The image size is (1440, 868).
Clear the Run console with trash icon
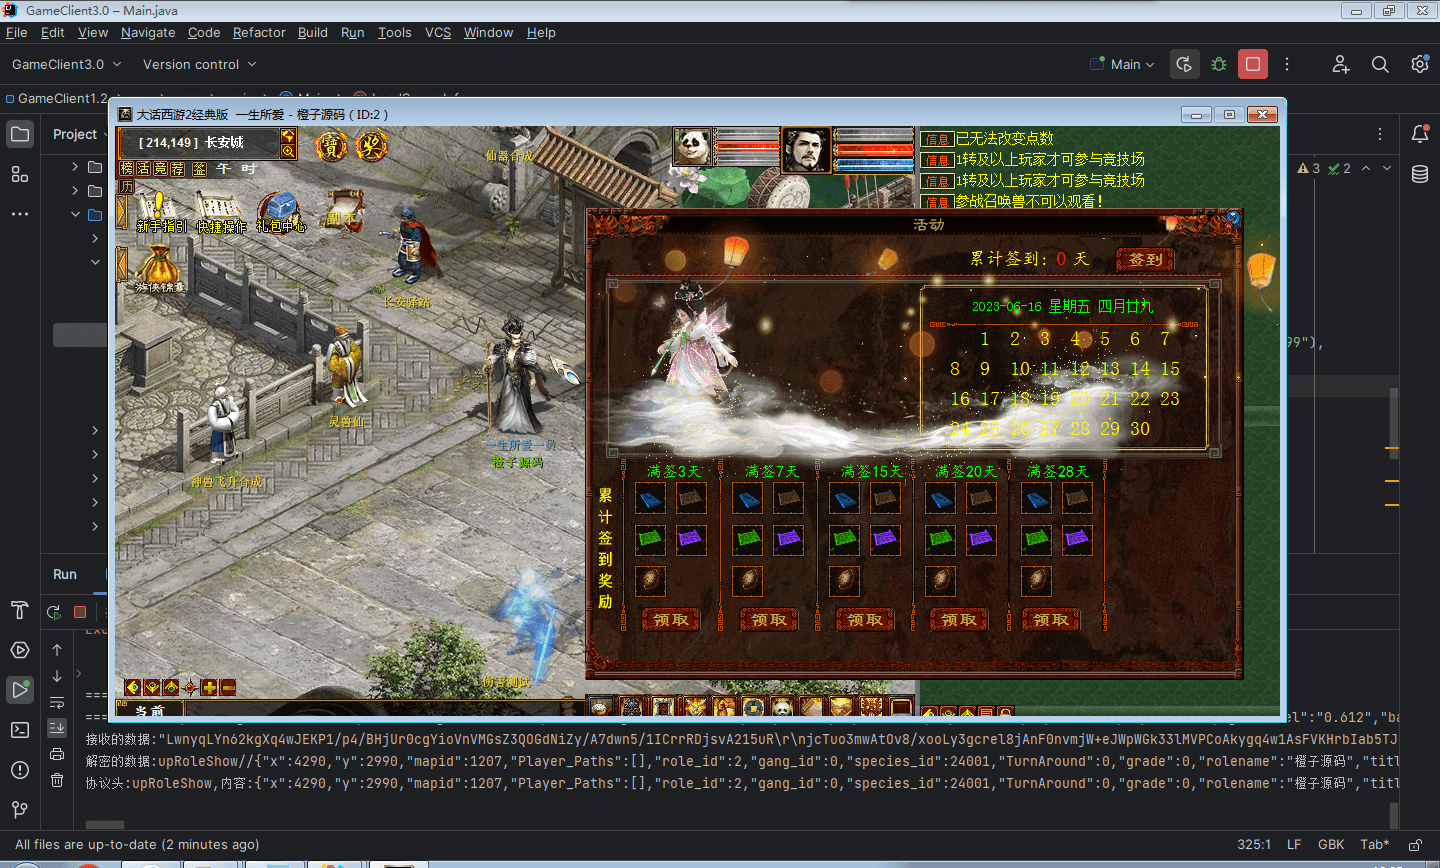pyautogui.click(x=57, y=780)
